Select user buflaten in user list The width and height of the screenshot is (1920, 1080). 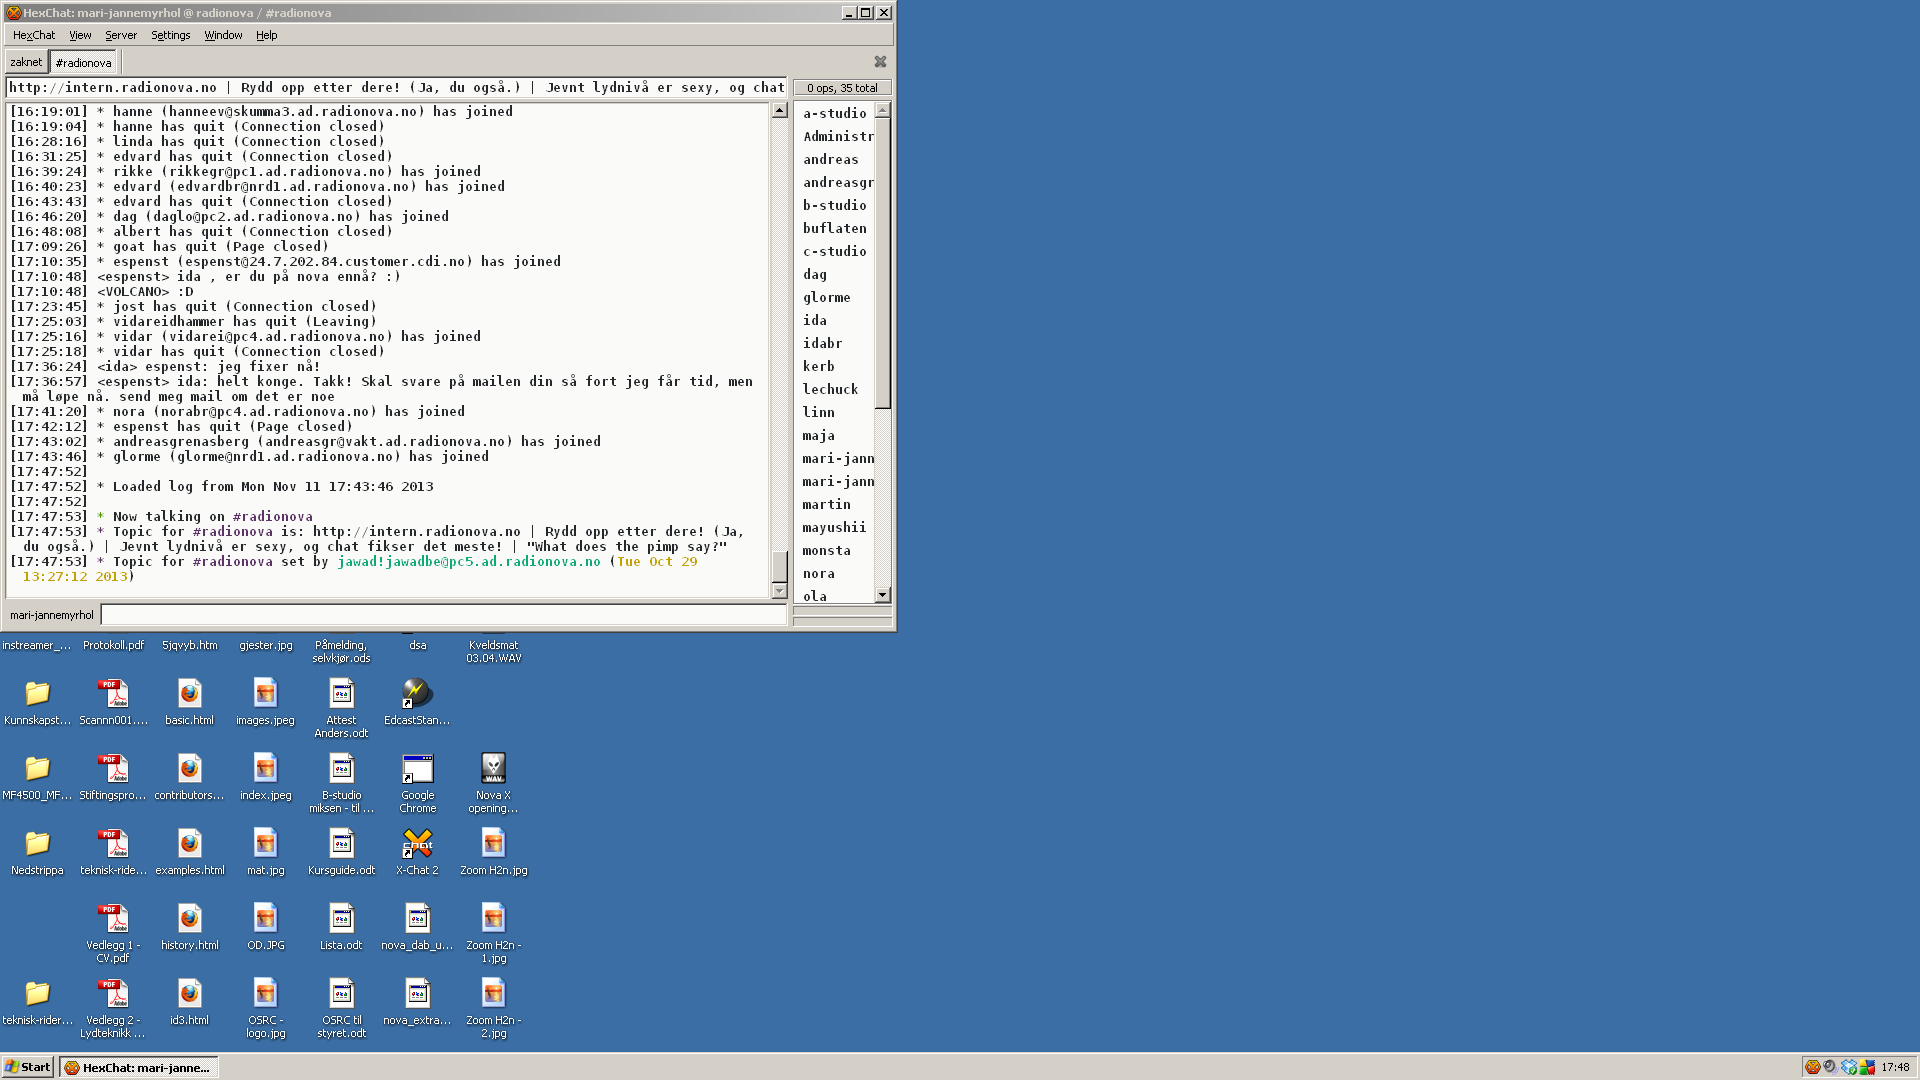pyautogui.click(x=835, y=228)
